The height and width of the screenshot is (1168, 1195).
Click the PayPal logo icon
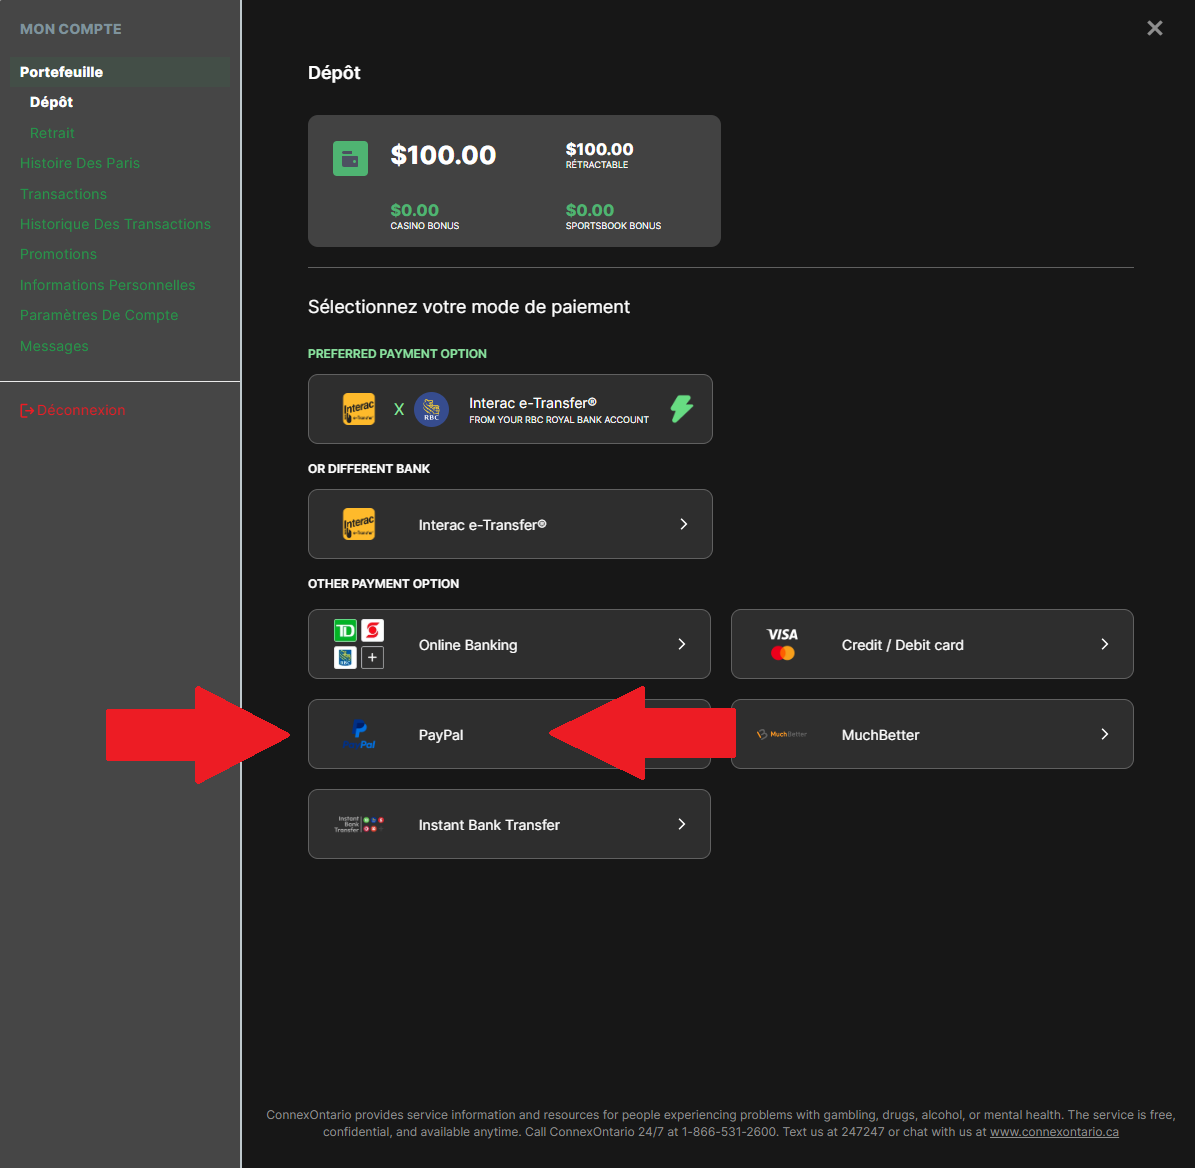[x=359, y=734]
